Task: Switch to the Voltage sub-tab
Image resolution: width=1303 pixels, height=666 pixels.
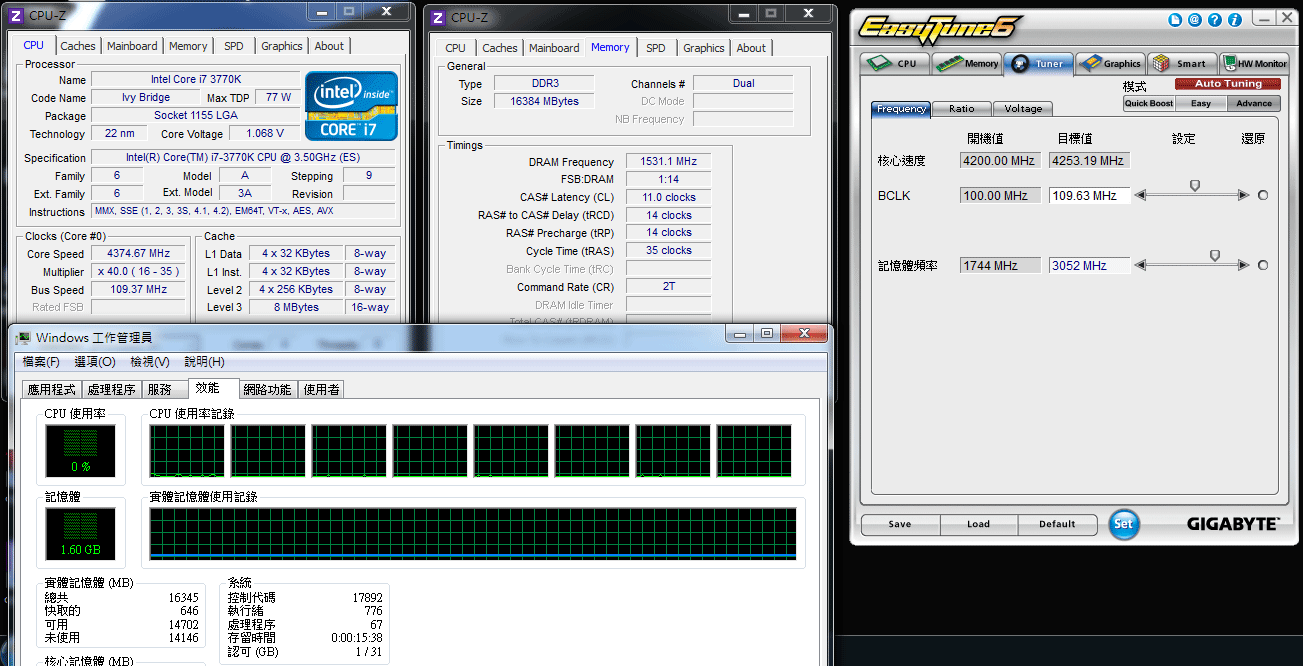Action: coord(1023,109)
